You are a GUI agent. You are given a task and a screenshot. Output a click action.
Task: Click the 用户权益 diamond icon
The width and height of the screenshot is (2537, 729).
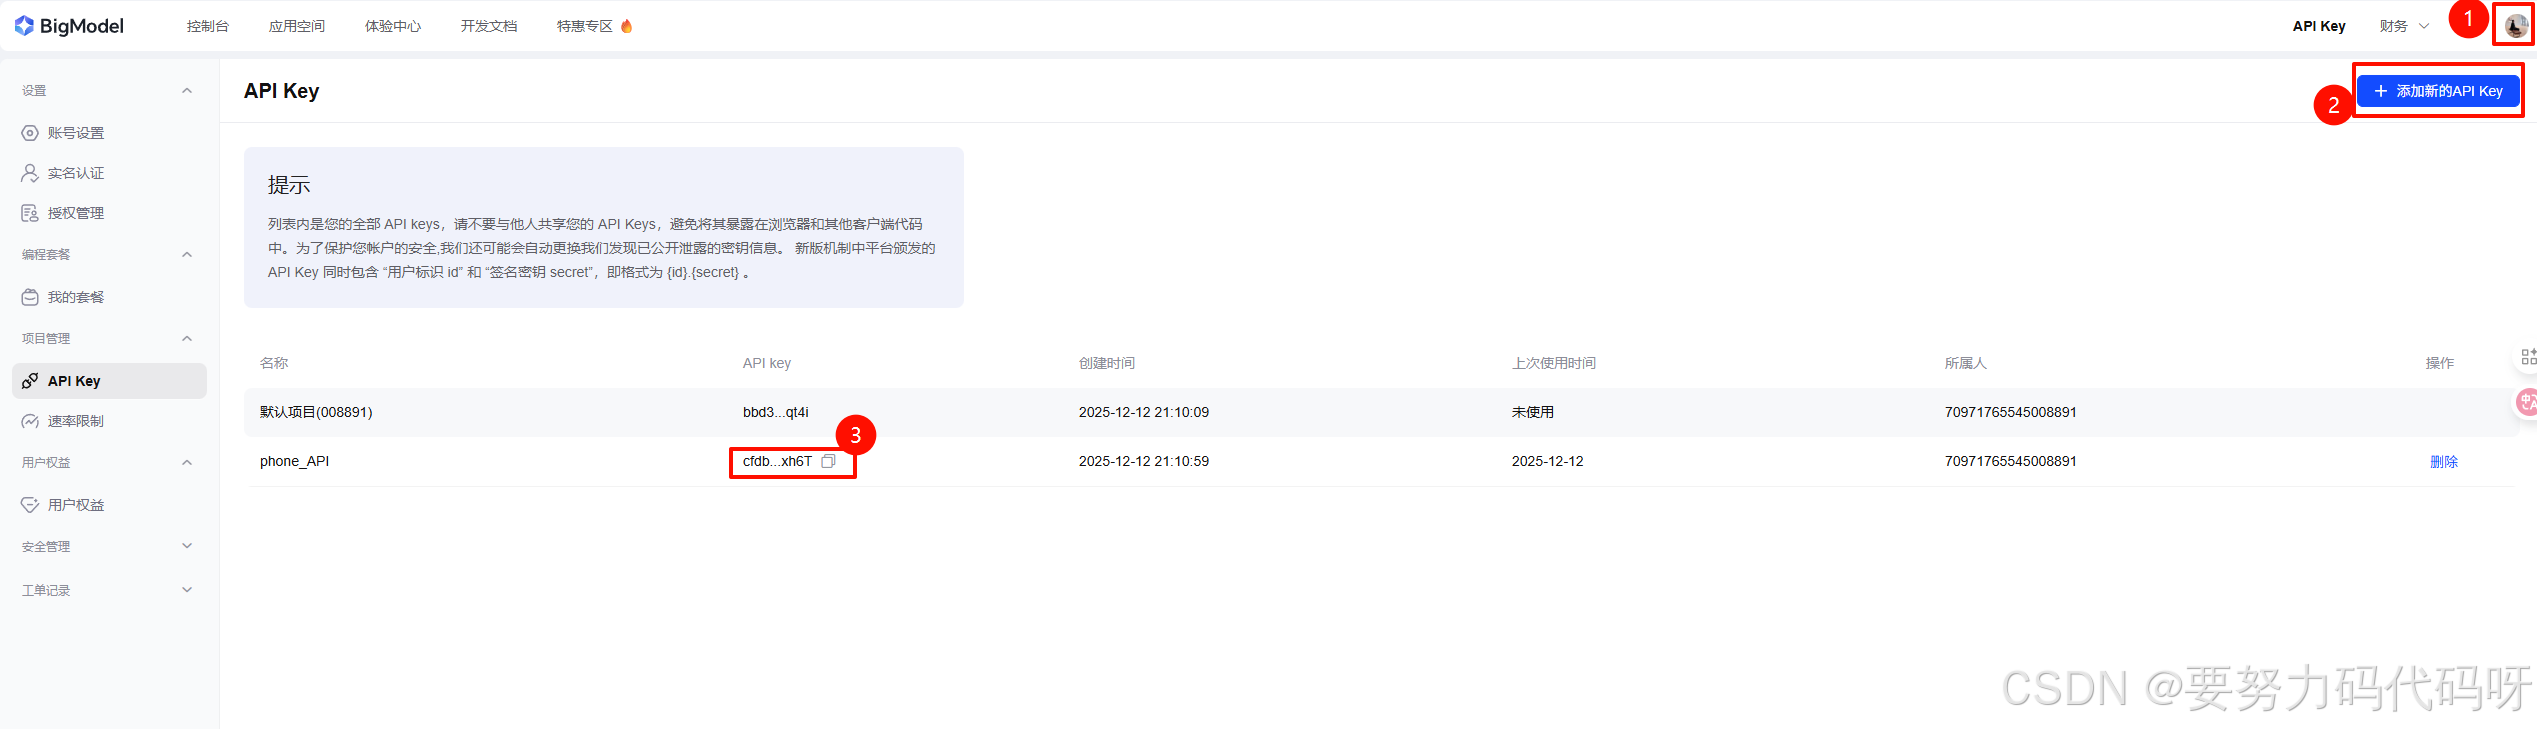point(30,505)
